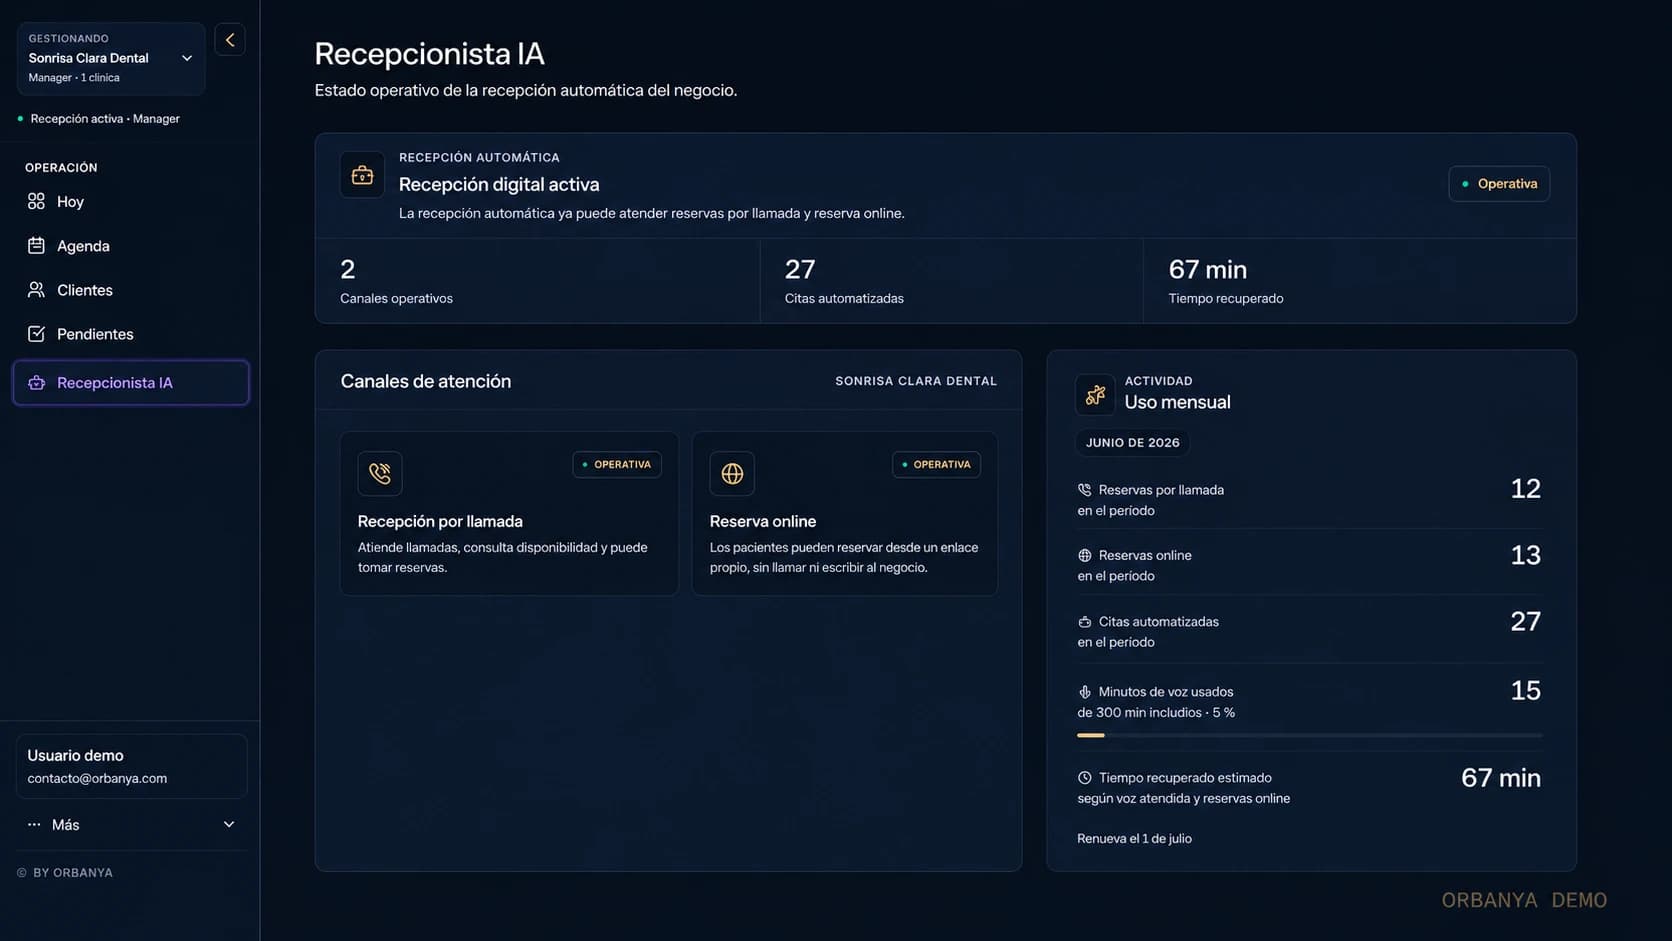Click the voice minutes usage progress bar
This screenshot has height=941, width=1672.
pyautogui.click(x=1309, y=736)
